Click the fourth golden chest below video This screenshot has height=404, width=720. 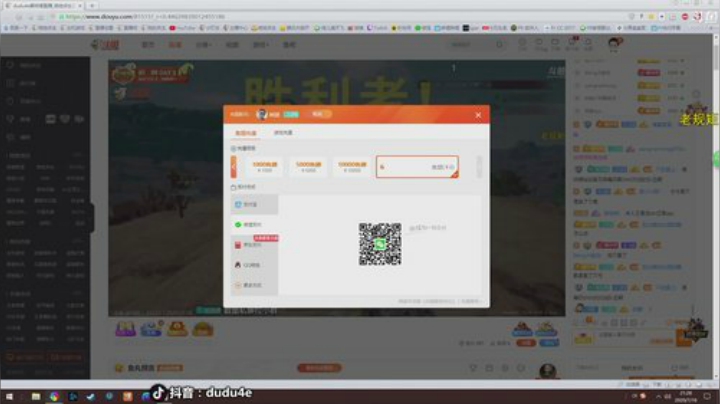202,329
